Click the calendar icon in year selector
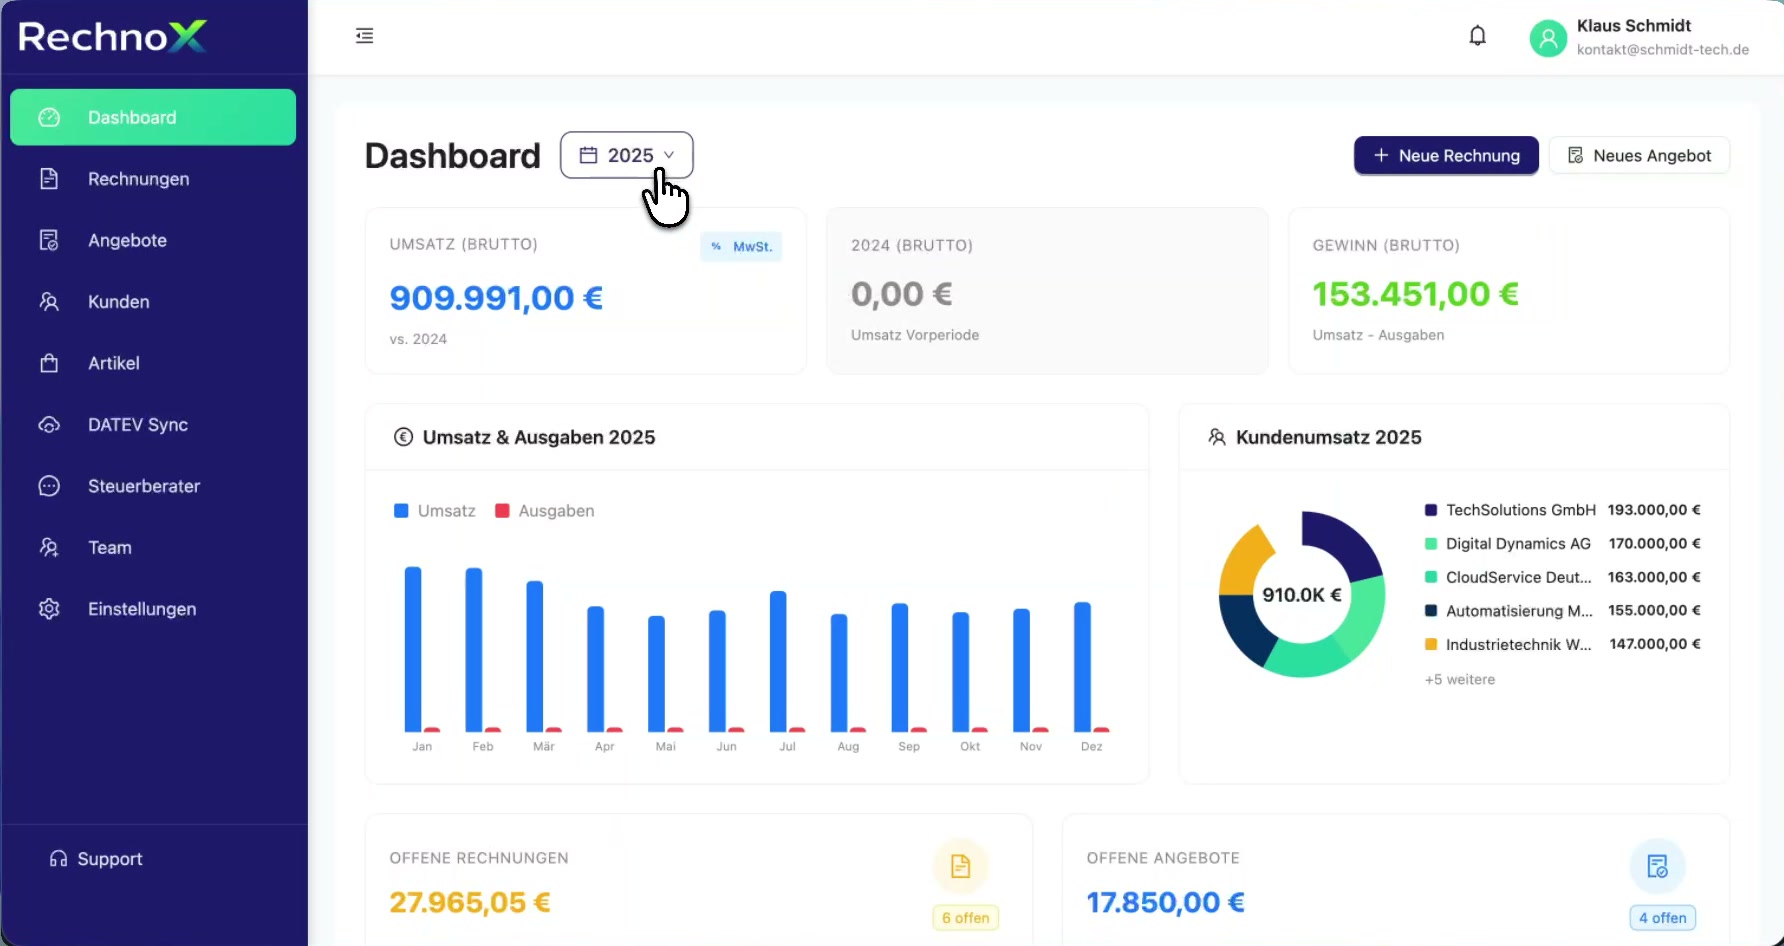 pos(589,155)
